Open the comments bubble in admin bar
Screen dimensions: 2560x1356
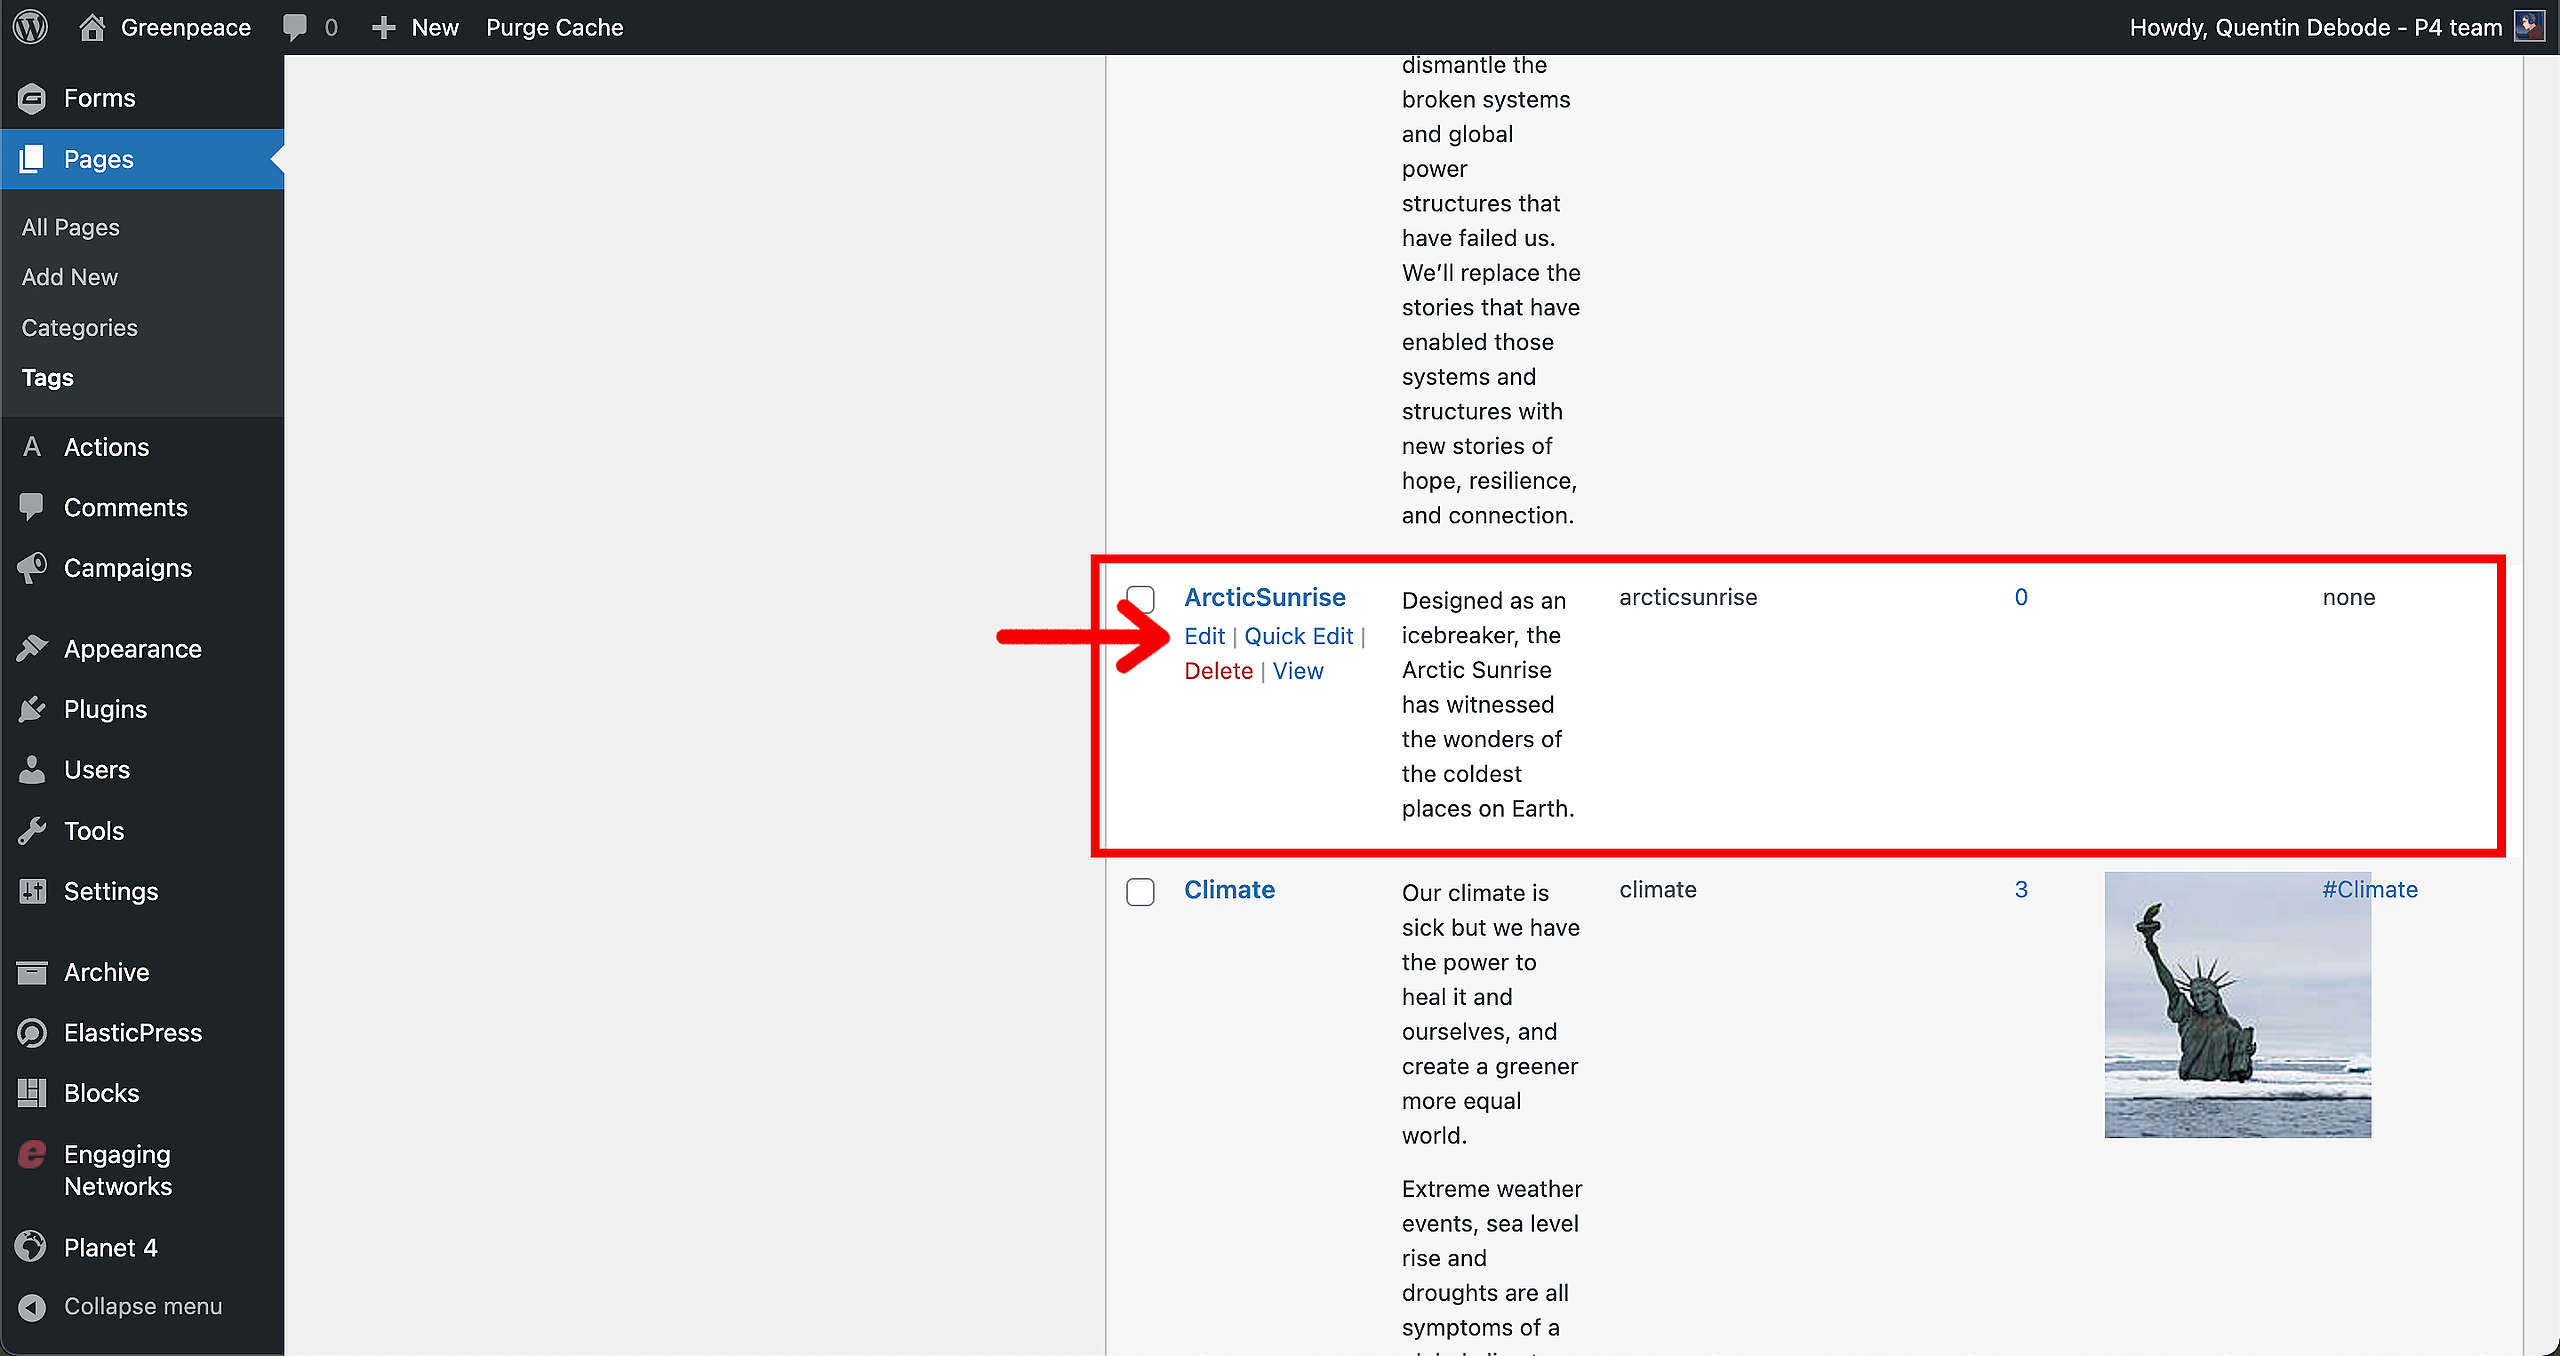click(295, 27)
